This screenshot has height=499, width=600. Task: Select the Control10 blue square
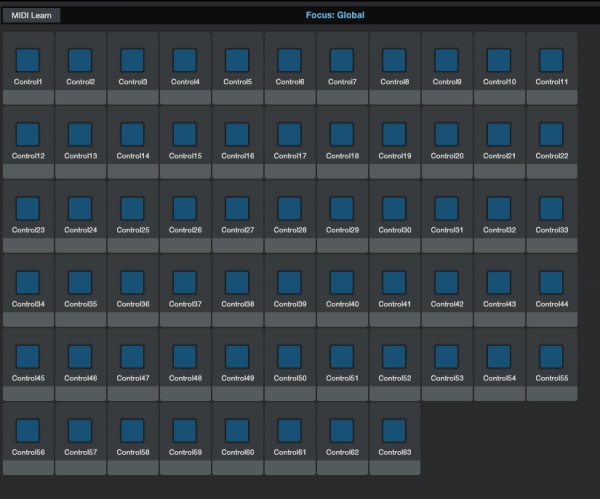point(499,60)
